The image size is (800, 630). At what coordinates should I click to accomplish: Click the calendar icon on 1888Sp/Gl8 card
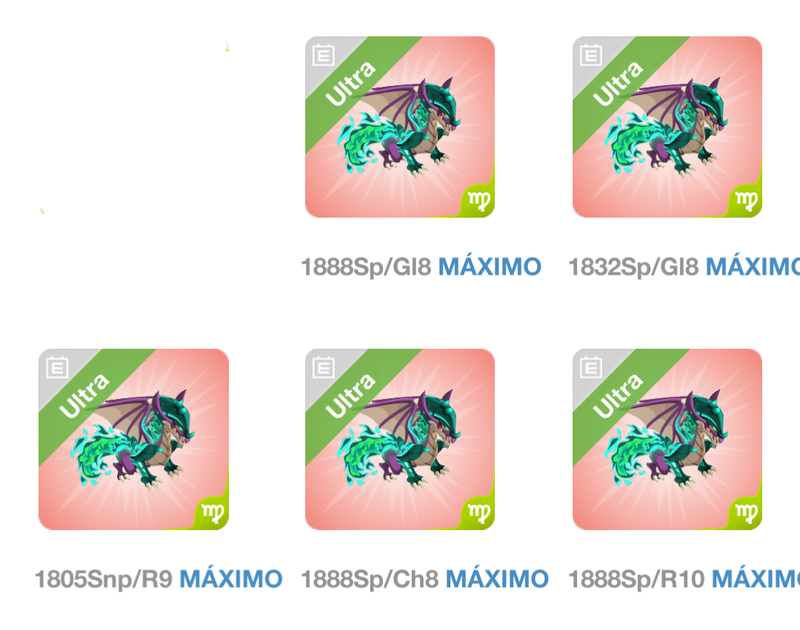point(323,55)
